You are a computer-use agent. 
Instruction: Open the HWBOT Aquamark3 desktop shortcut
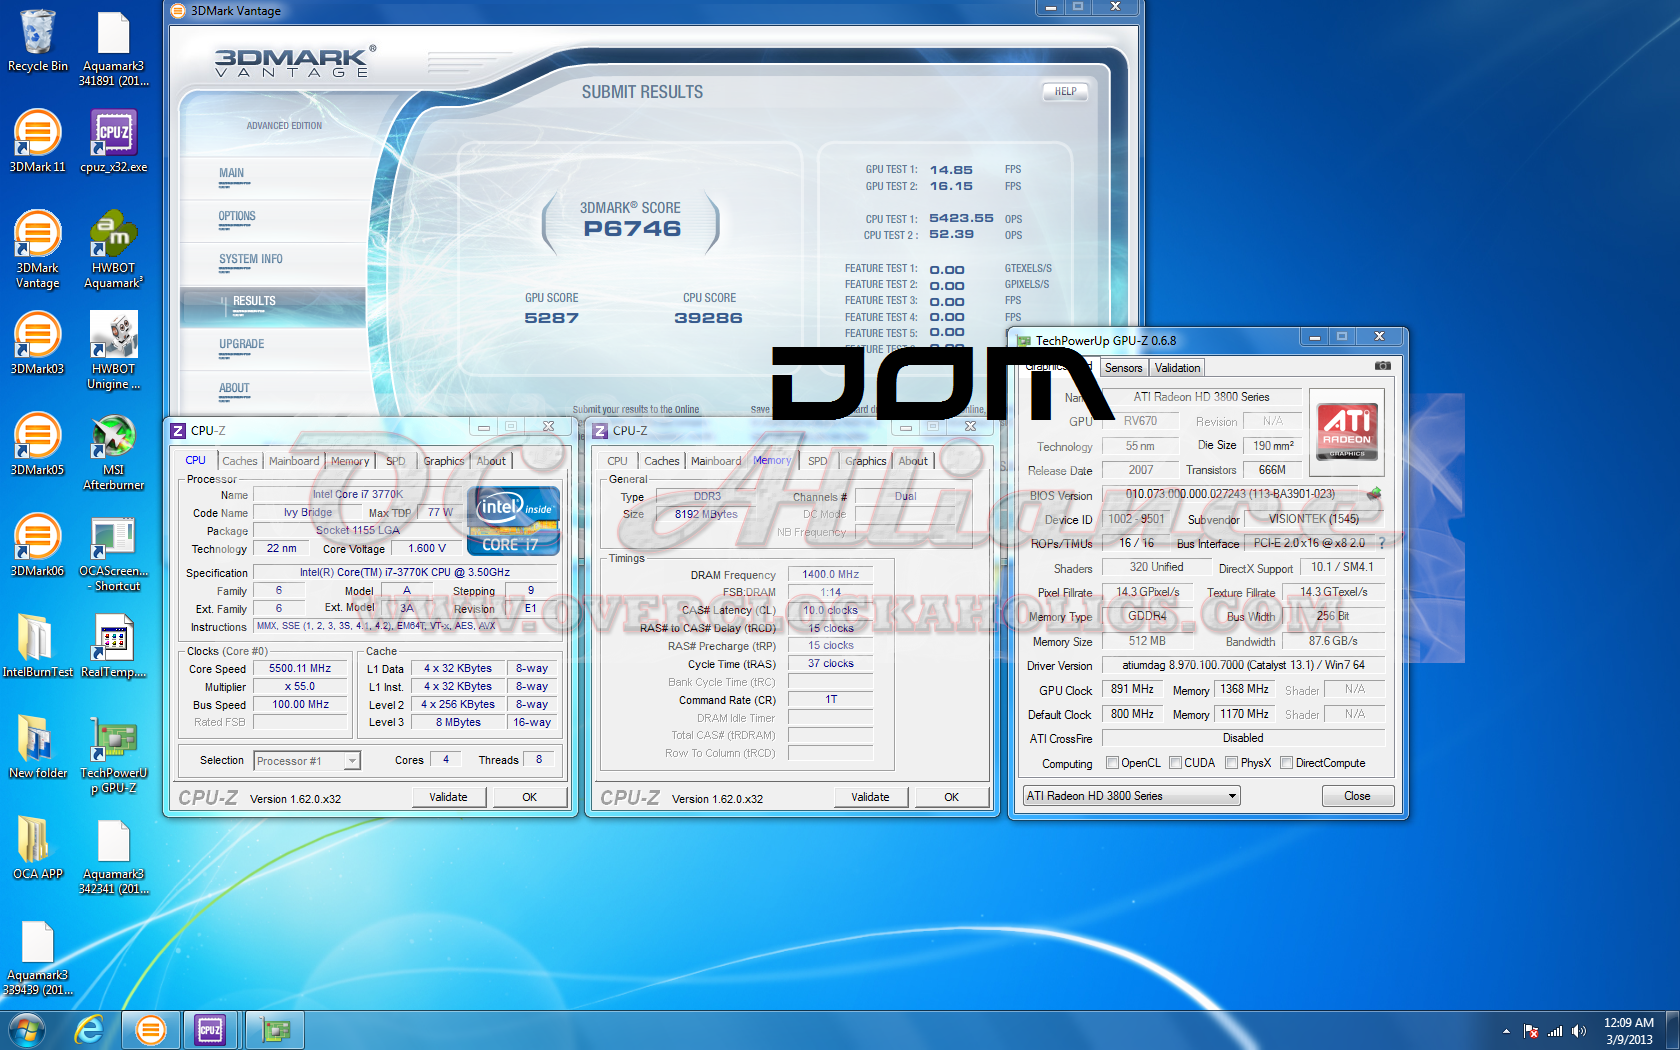[113, 250]
